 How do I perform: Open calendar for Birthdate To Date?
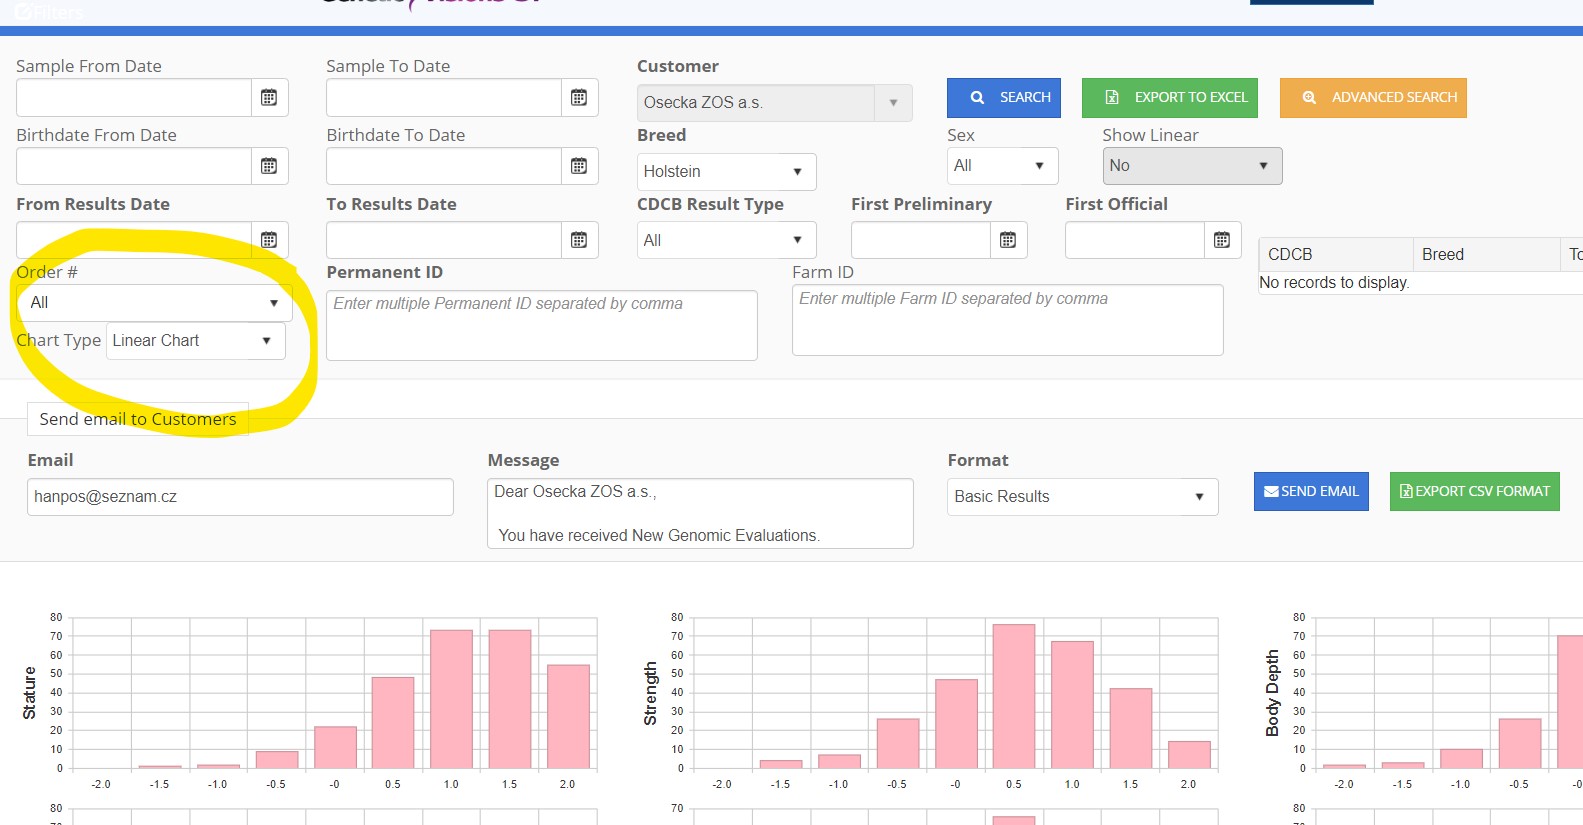(x=579, y=166)
